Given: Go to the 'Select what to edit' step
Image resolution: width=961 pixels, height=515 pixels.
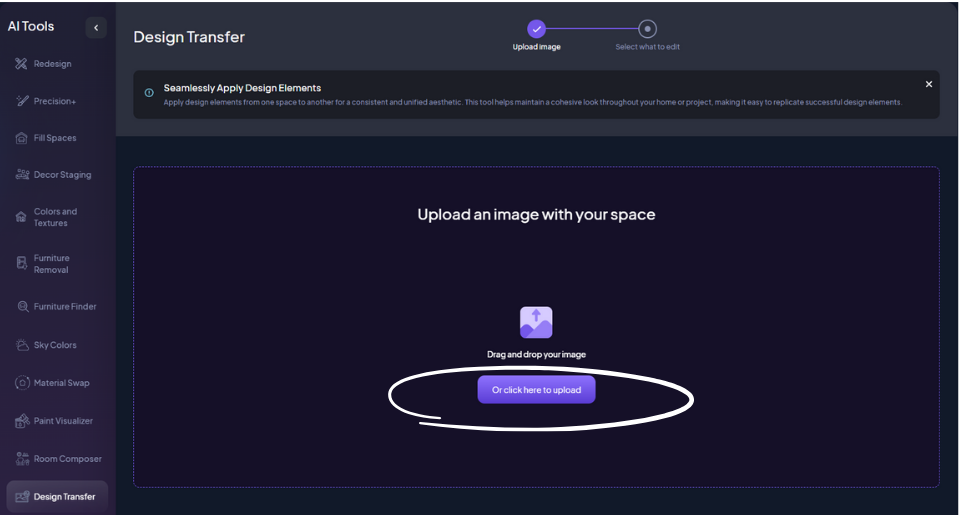Looking at the screenshot, I should [647, 29].
